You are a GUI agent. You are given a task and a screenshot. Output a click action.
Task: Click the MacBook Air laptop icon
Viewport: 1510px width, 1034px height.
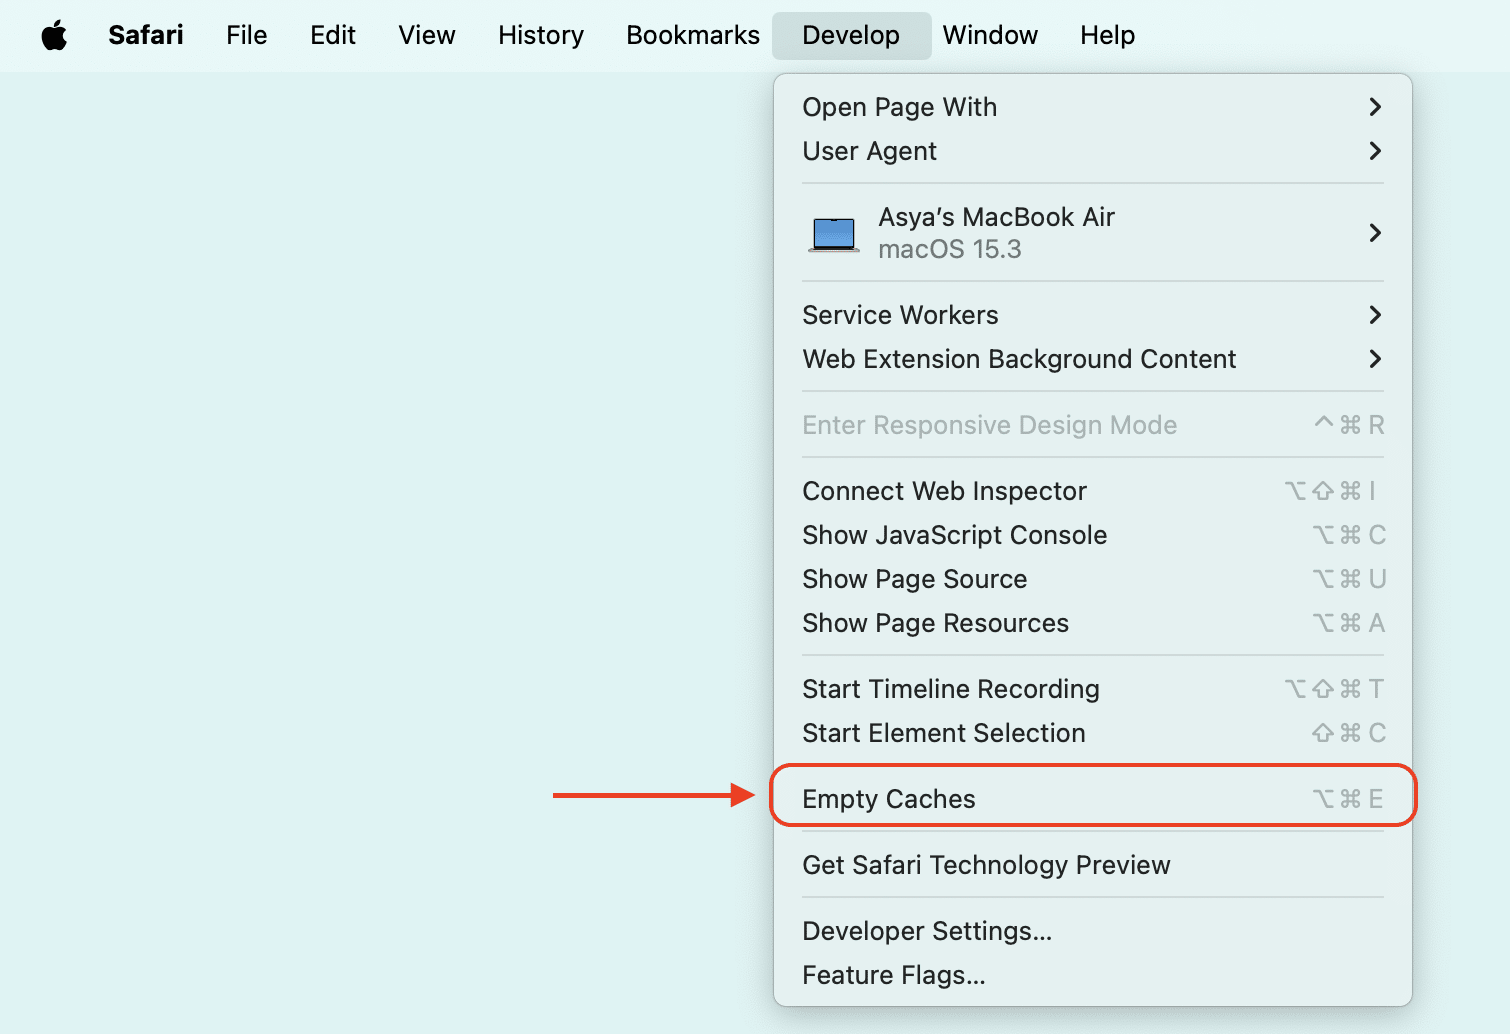point(833,234)
